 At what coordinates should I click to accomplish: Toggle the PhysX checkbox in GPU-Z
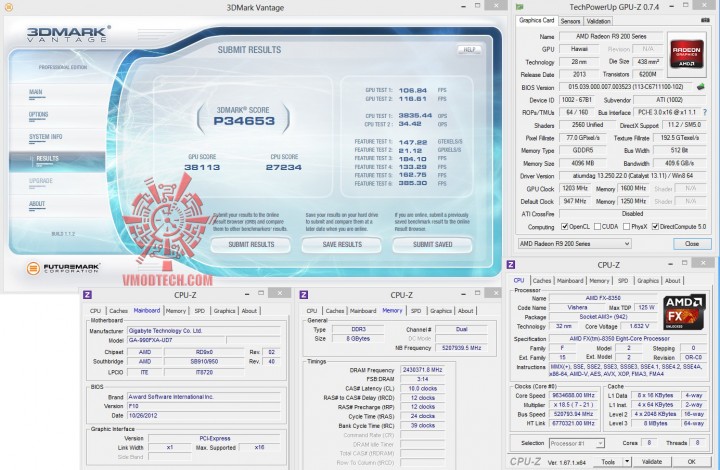(626, 226)
